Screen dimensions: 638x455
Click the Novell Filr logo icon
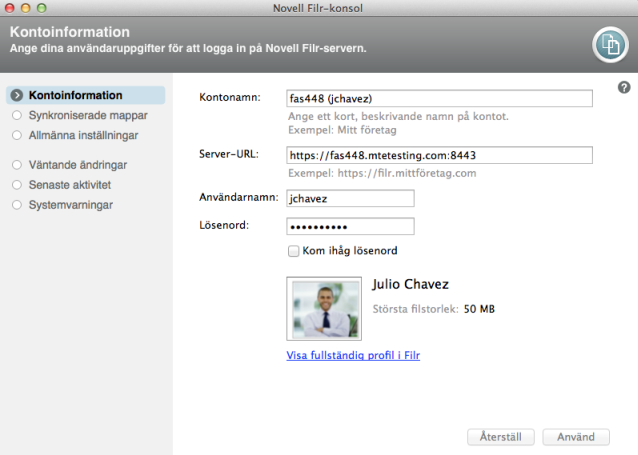tap(610, 45)
